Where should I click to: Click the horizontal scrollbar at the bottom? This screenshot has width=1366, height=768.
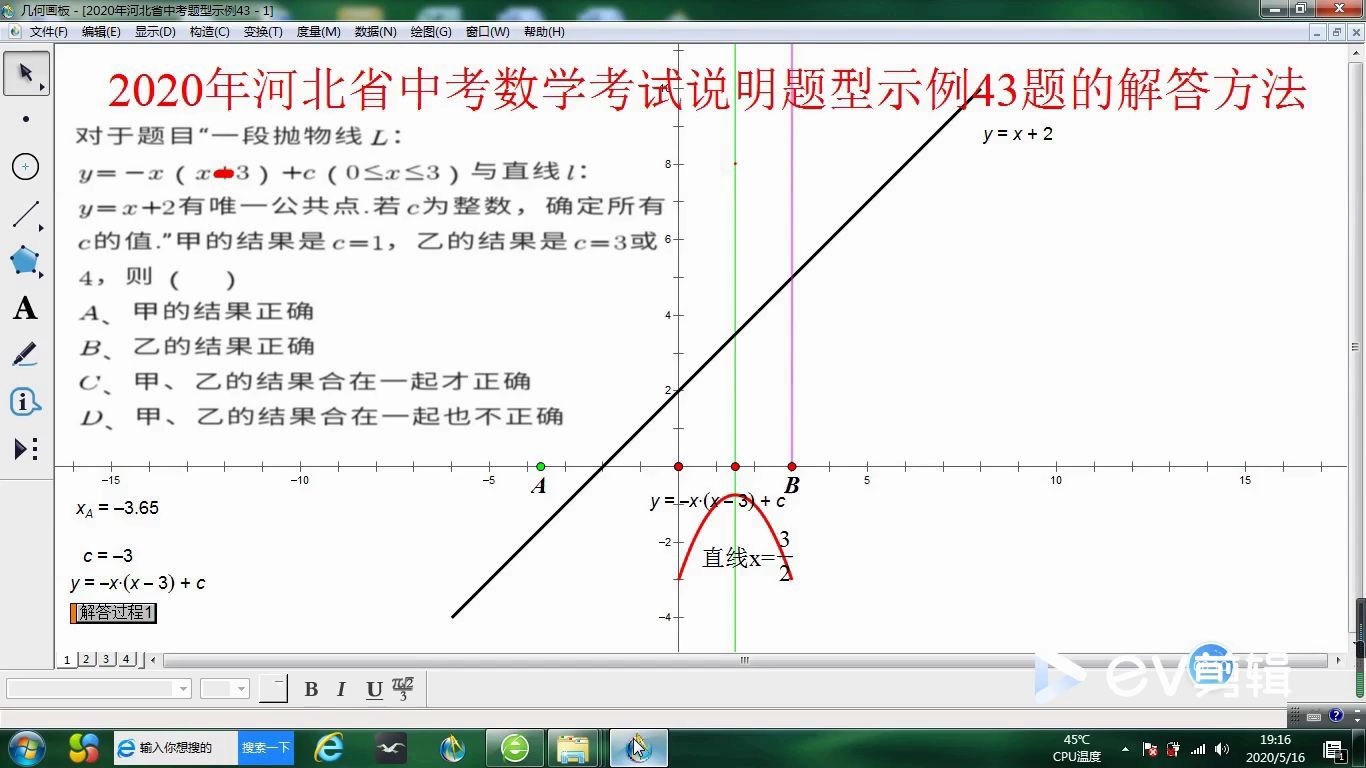(744, 659)
